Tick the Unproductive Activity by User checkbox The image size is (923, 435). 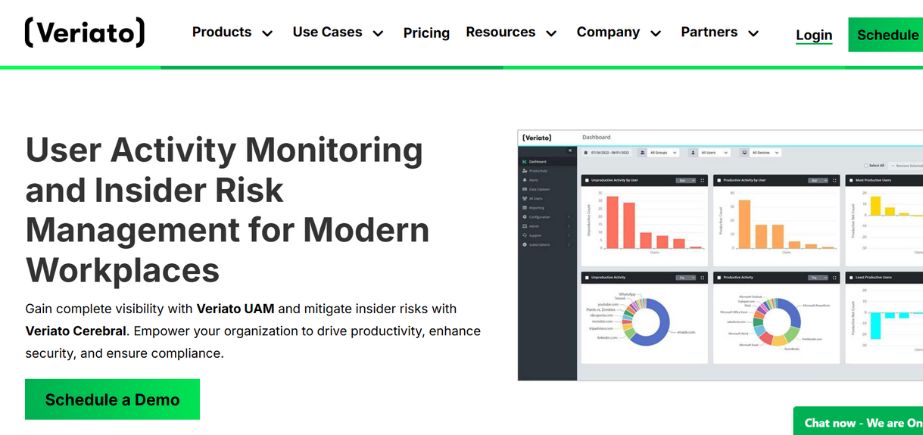pos(587,181)
